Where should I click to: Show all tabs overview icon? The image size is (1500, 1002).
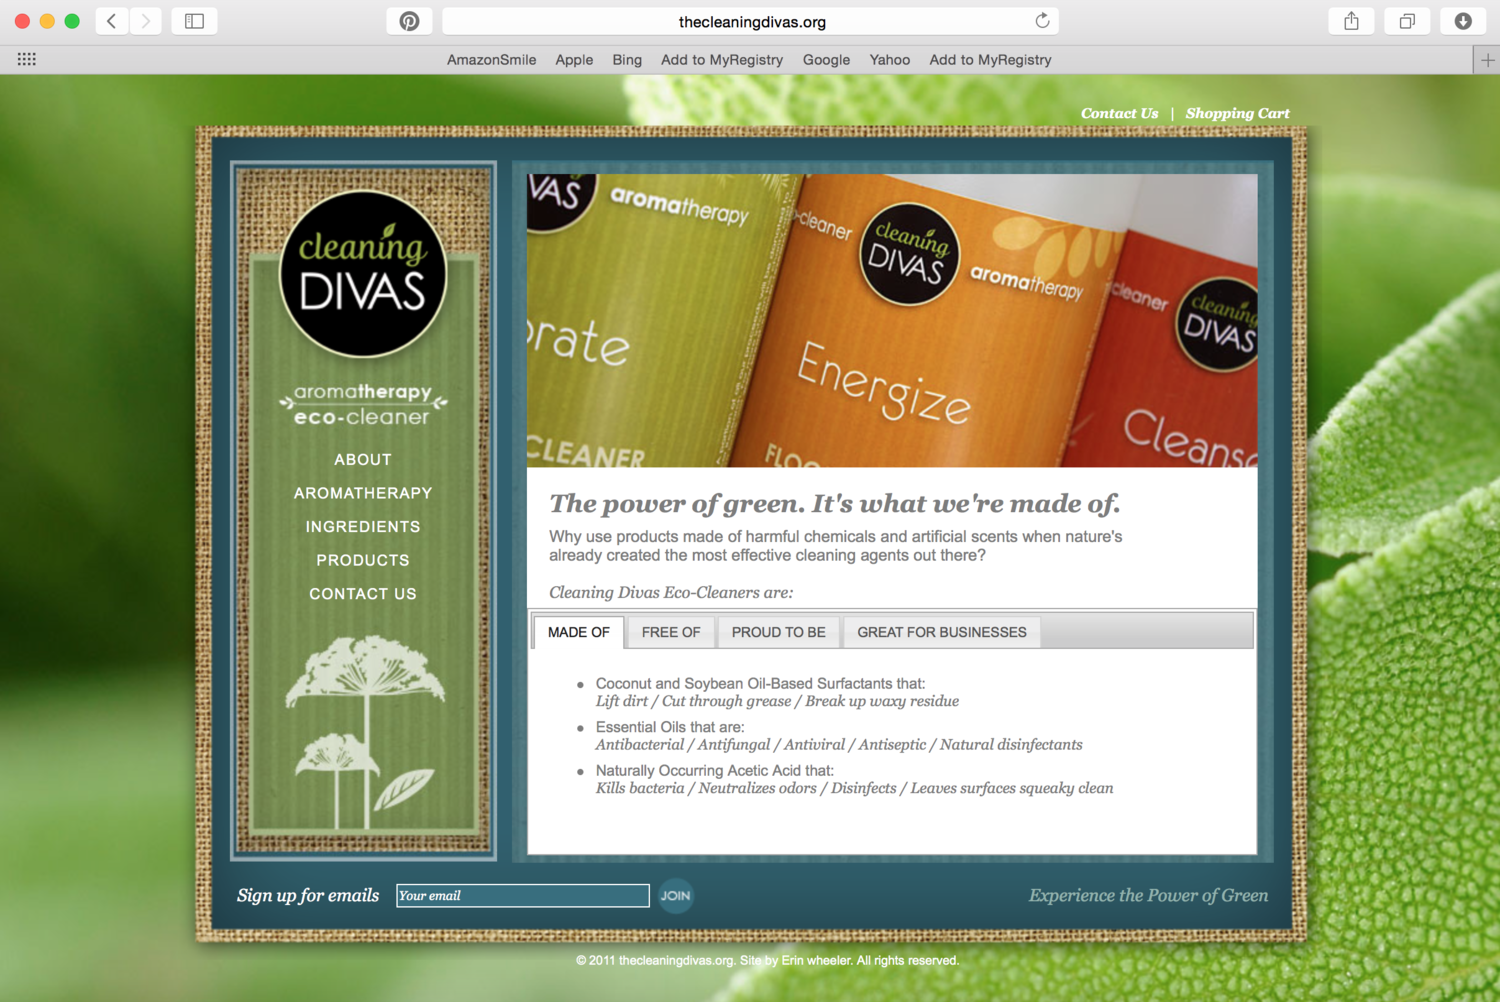[x=1407, y=21]
